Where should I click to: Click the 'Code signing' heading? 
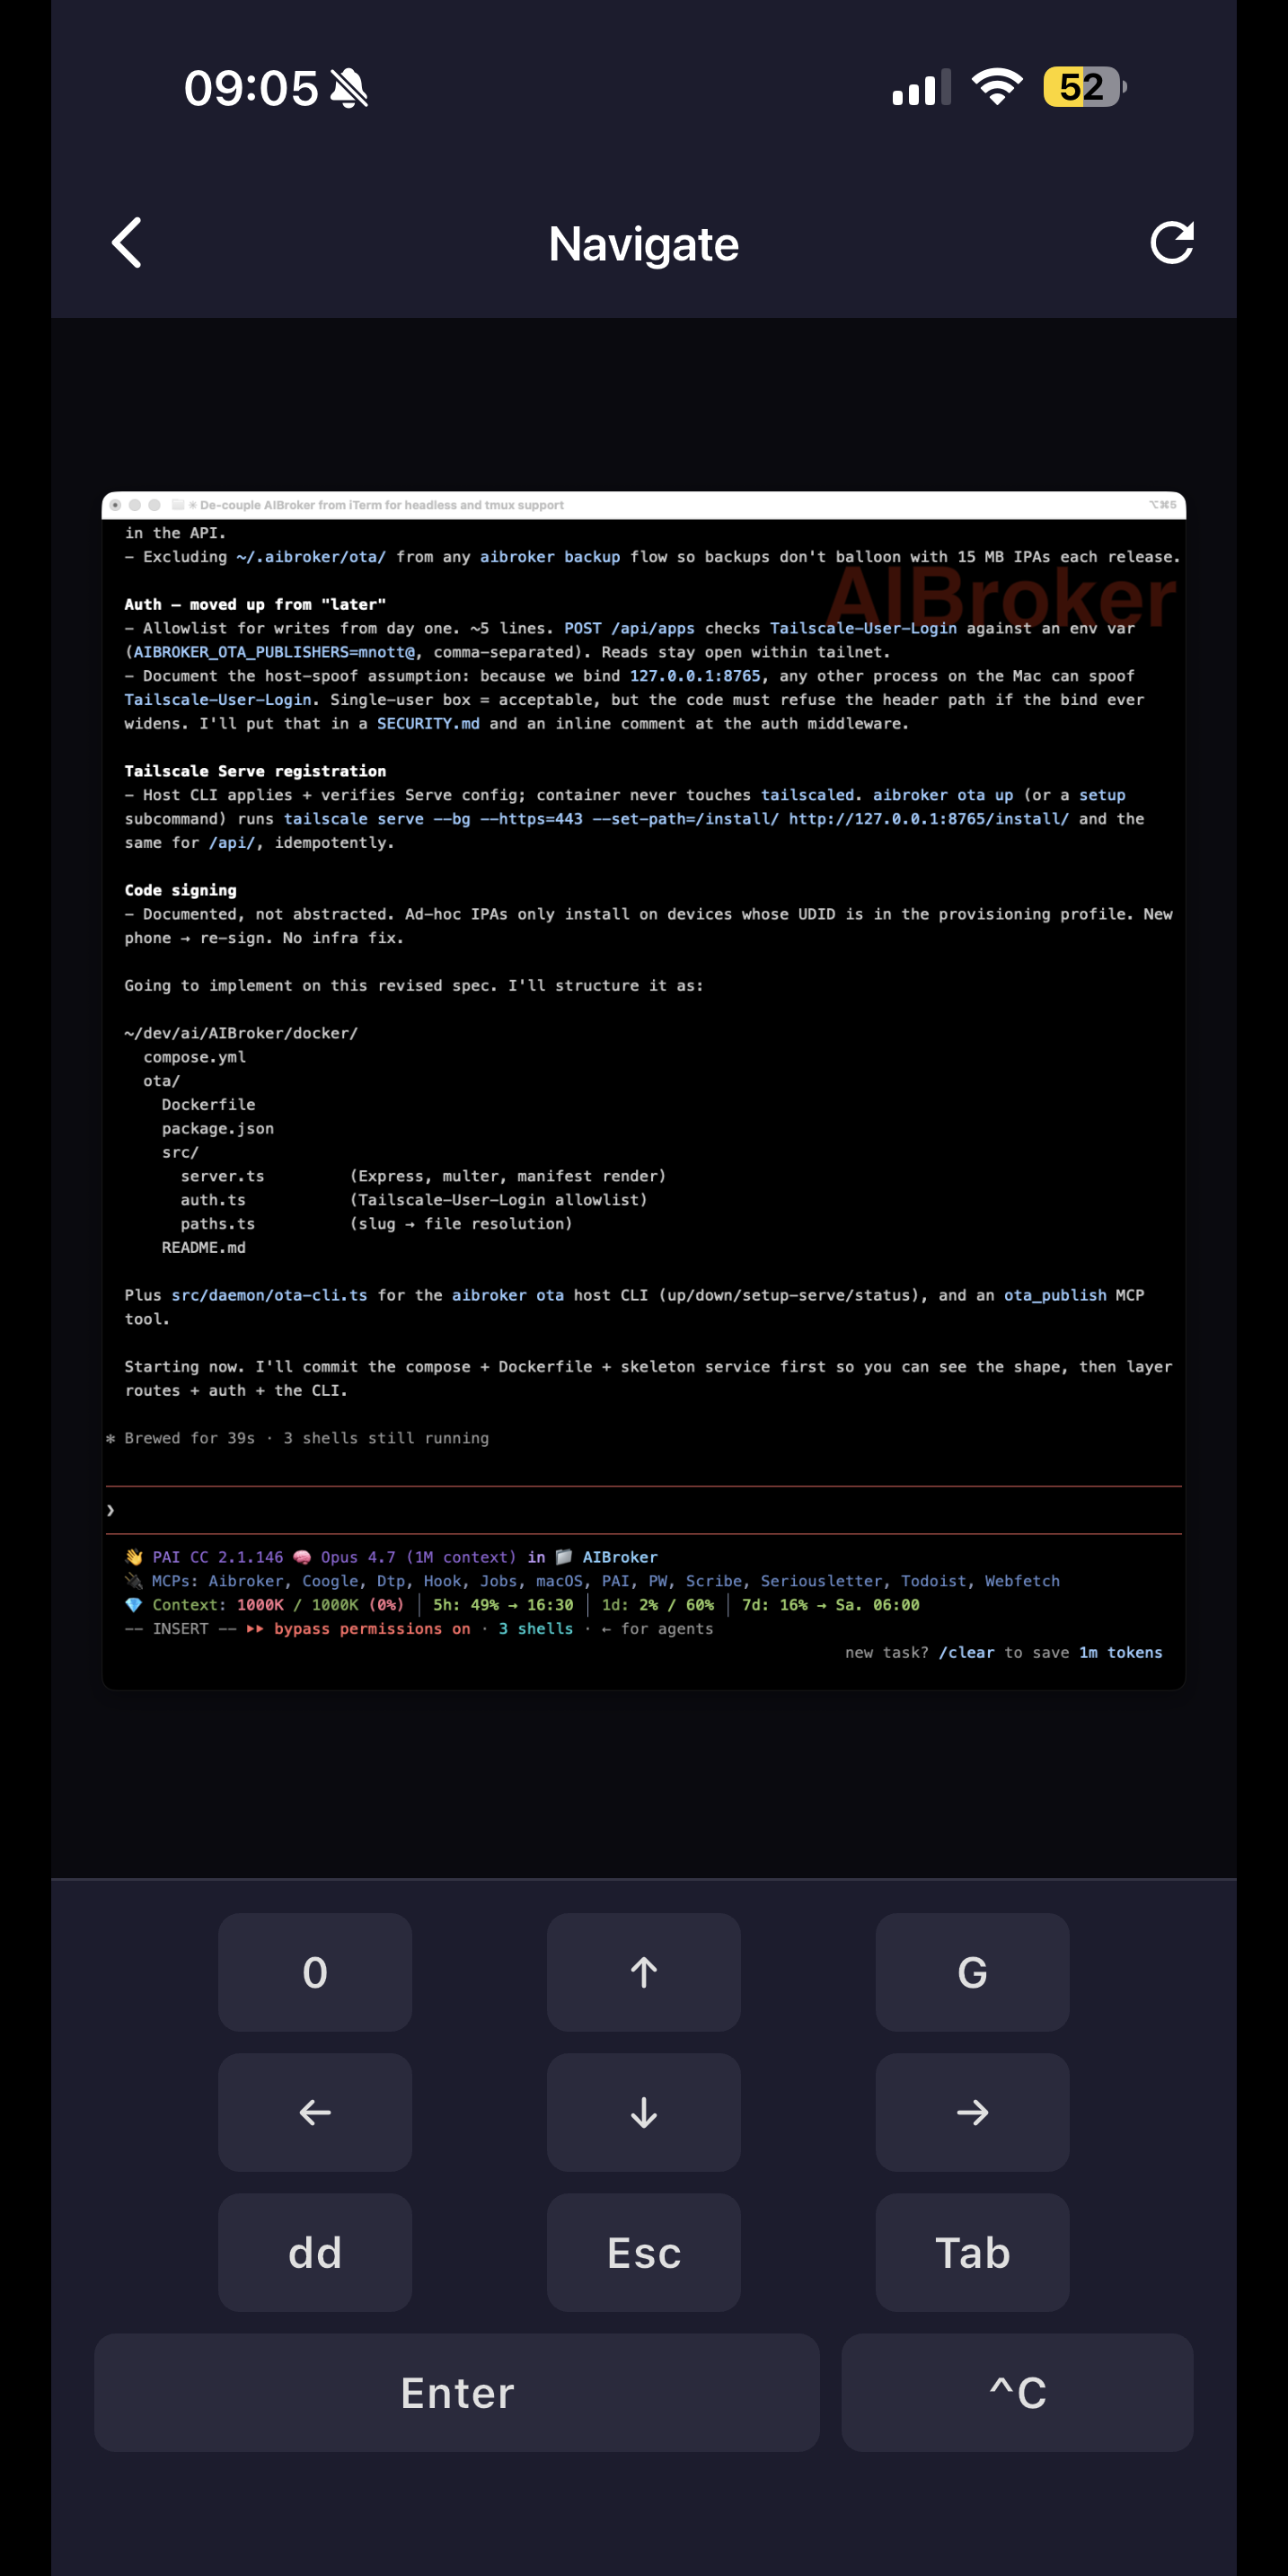point(181,890)
